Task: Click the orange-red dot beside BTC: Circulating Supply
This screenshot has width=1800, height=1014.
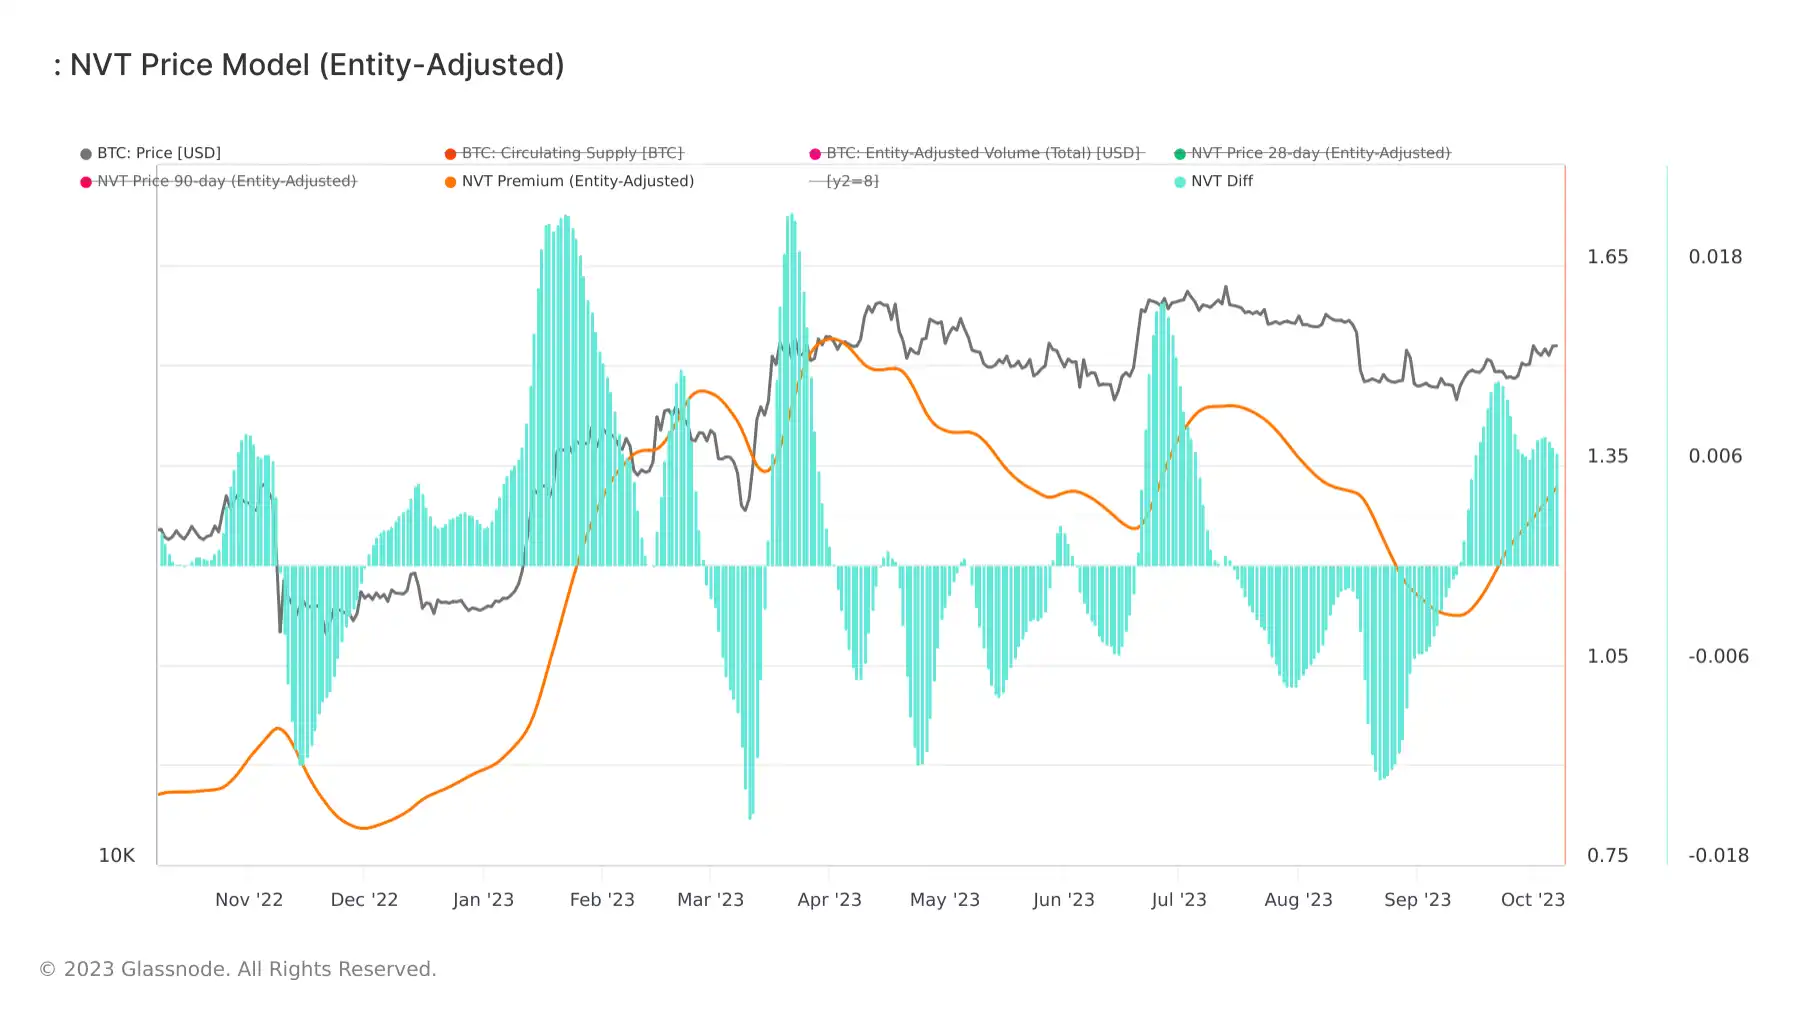Action: coord(451,154)
